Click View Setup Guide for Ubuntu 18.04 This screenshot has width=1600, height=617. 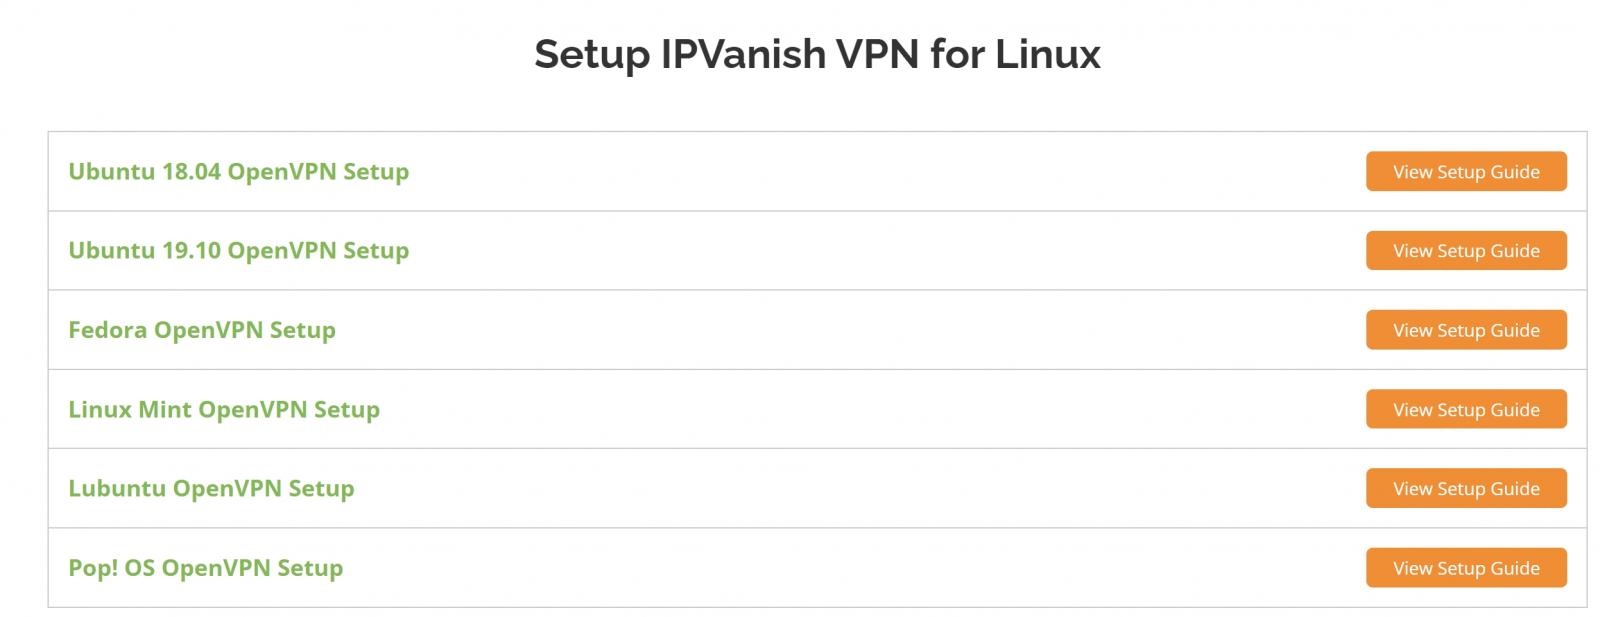click(x=1466, y=171)
